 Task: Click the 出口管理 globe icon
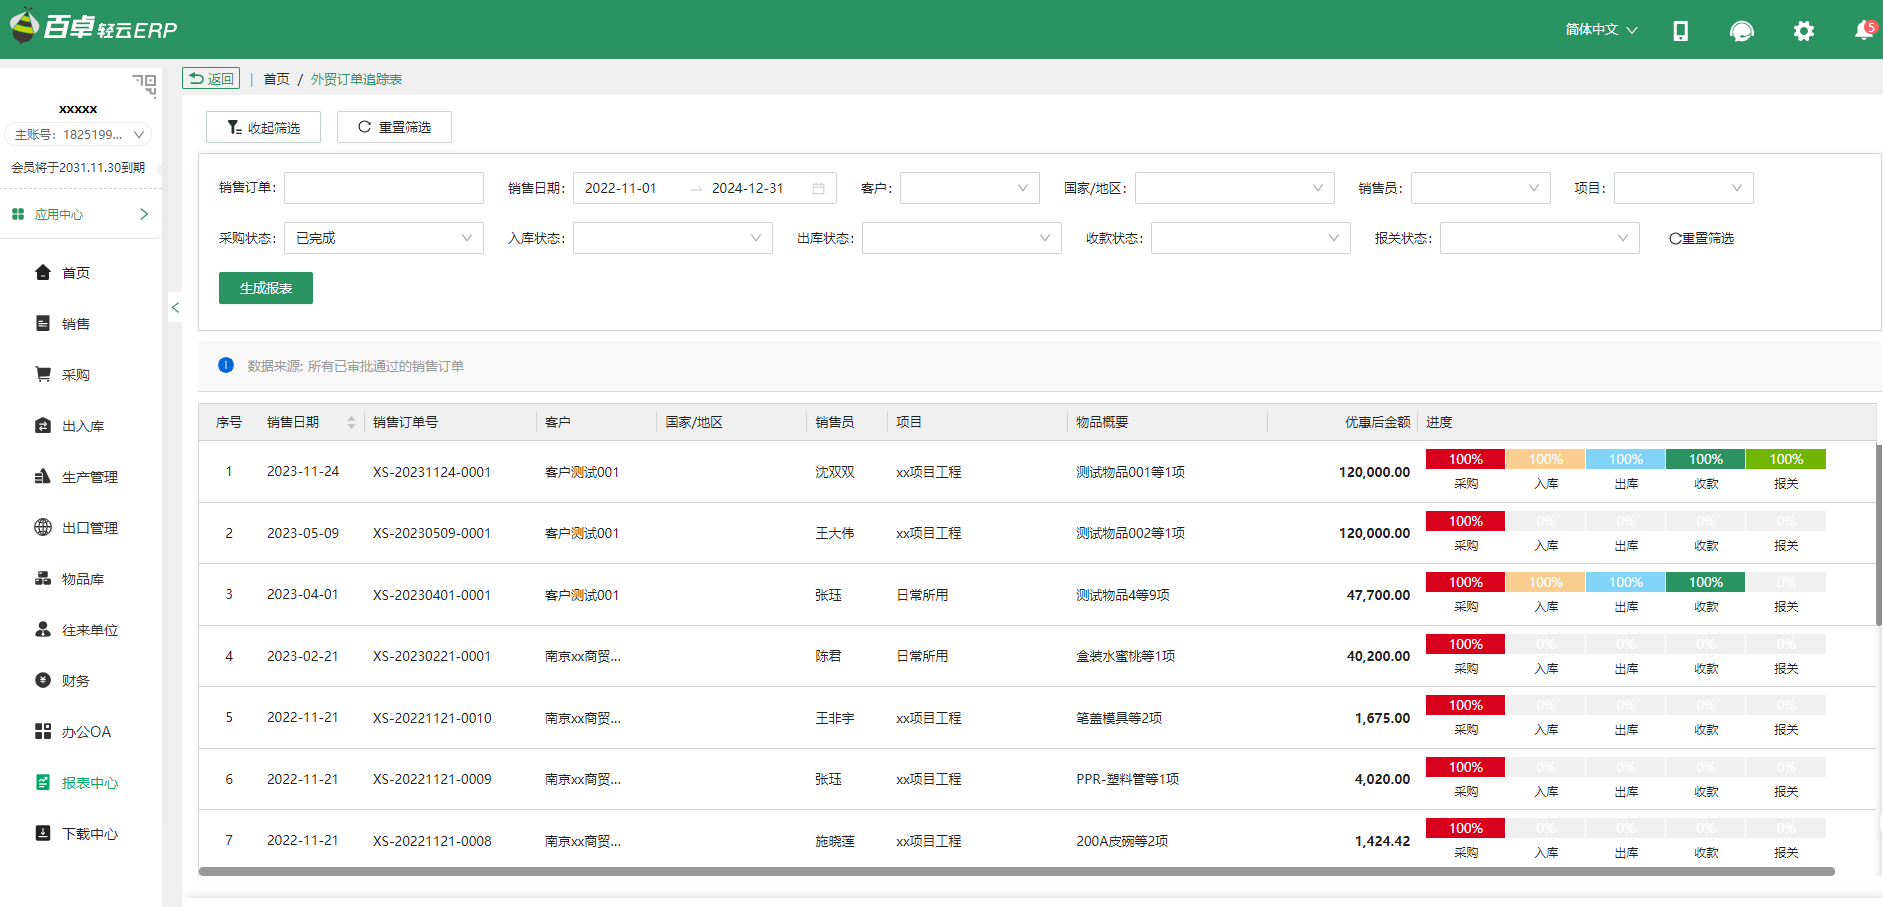43,527
